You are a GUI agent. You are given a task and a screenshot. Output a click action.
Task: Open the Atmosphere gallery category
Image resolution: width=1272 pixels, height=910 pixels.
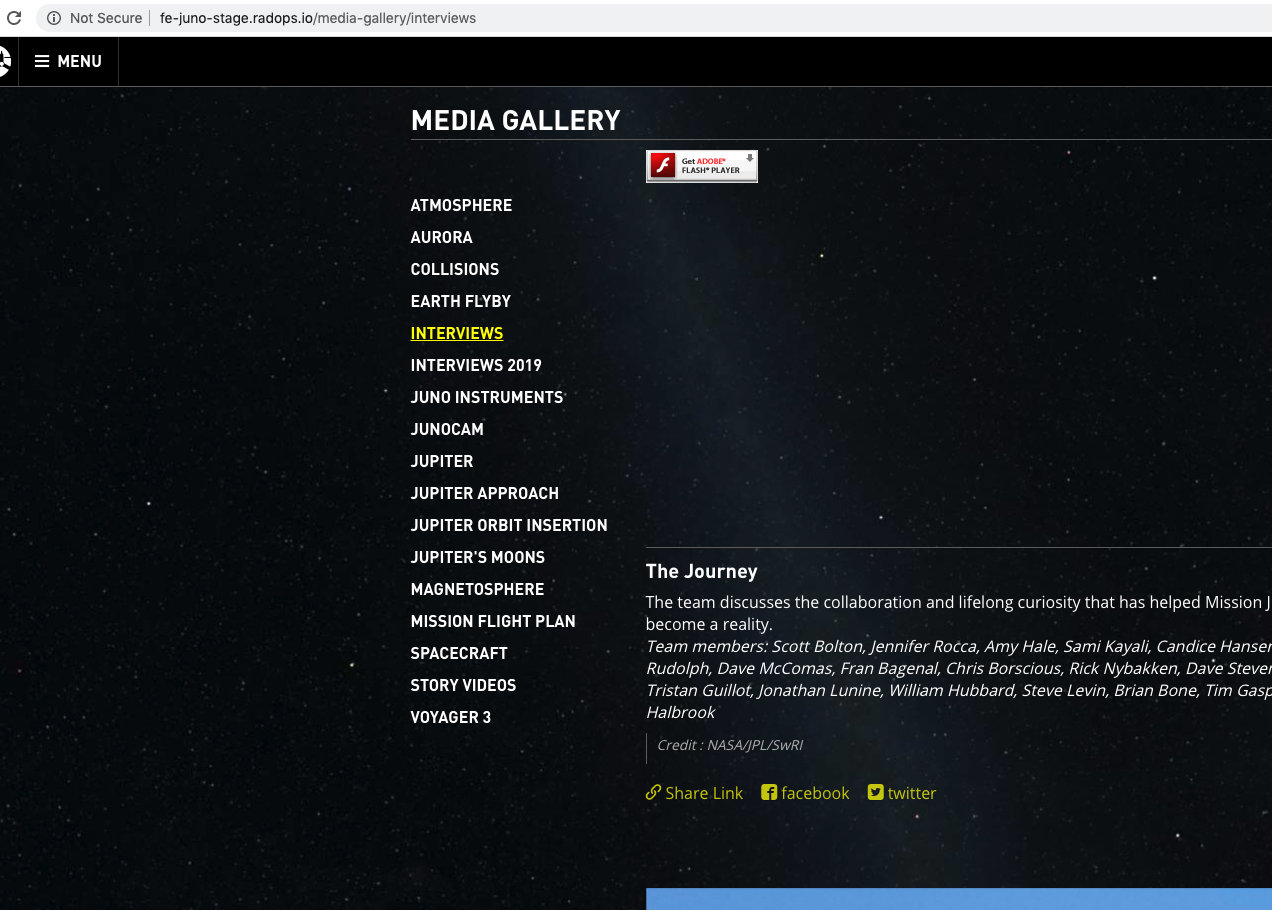pyautogui.click(x=461, y=205)
